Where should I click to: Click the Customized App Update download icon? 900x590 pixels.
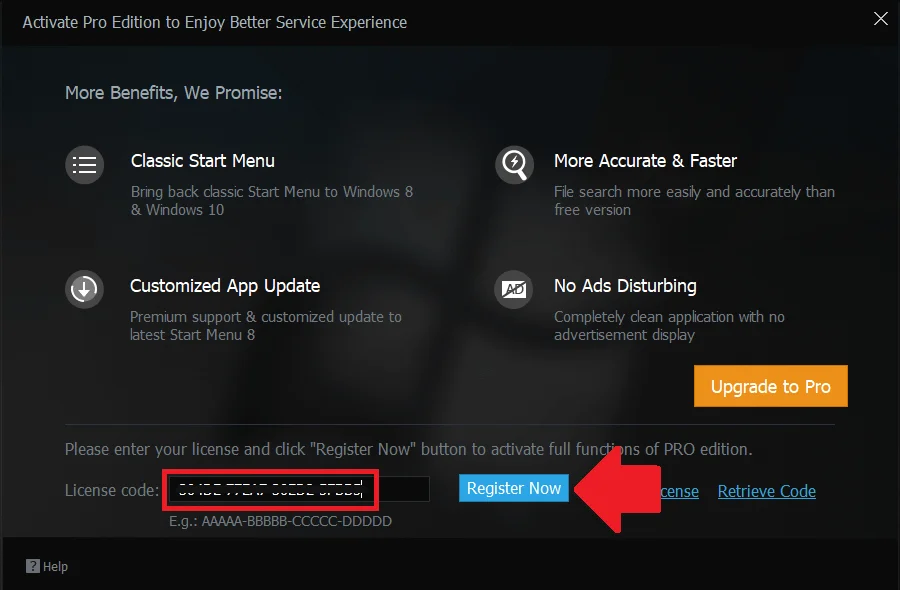[x=84, y=289]
